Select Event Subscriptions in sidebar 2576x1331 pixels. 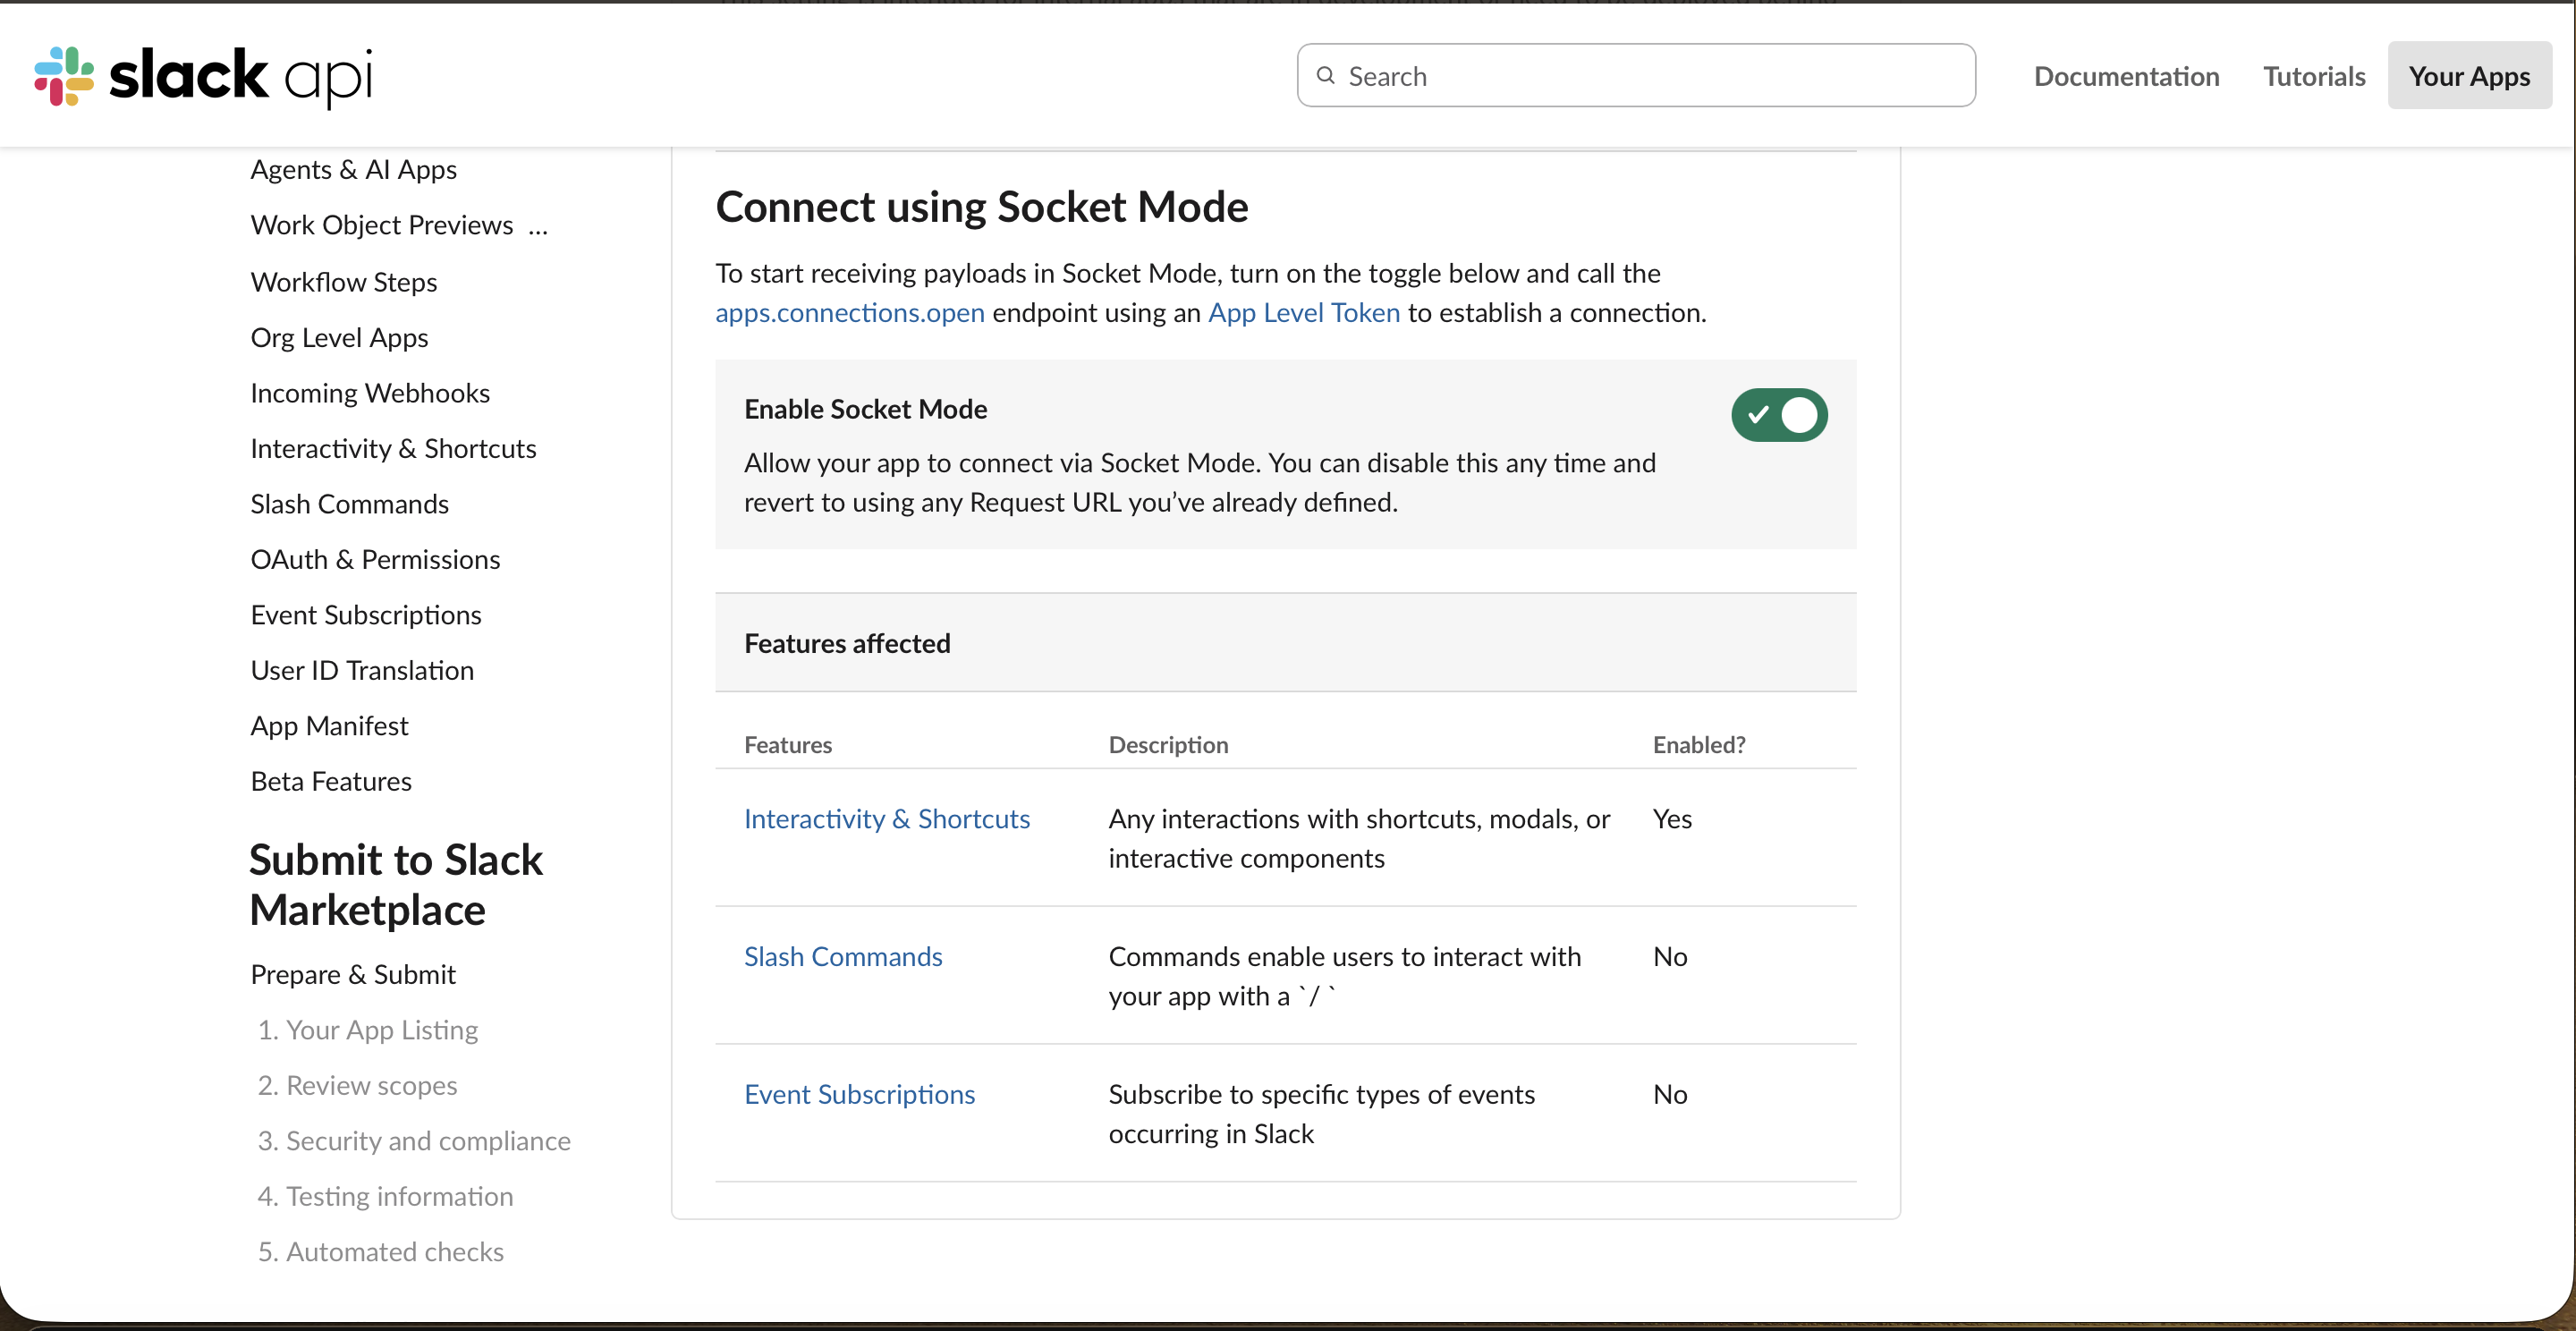point(366,615)
